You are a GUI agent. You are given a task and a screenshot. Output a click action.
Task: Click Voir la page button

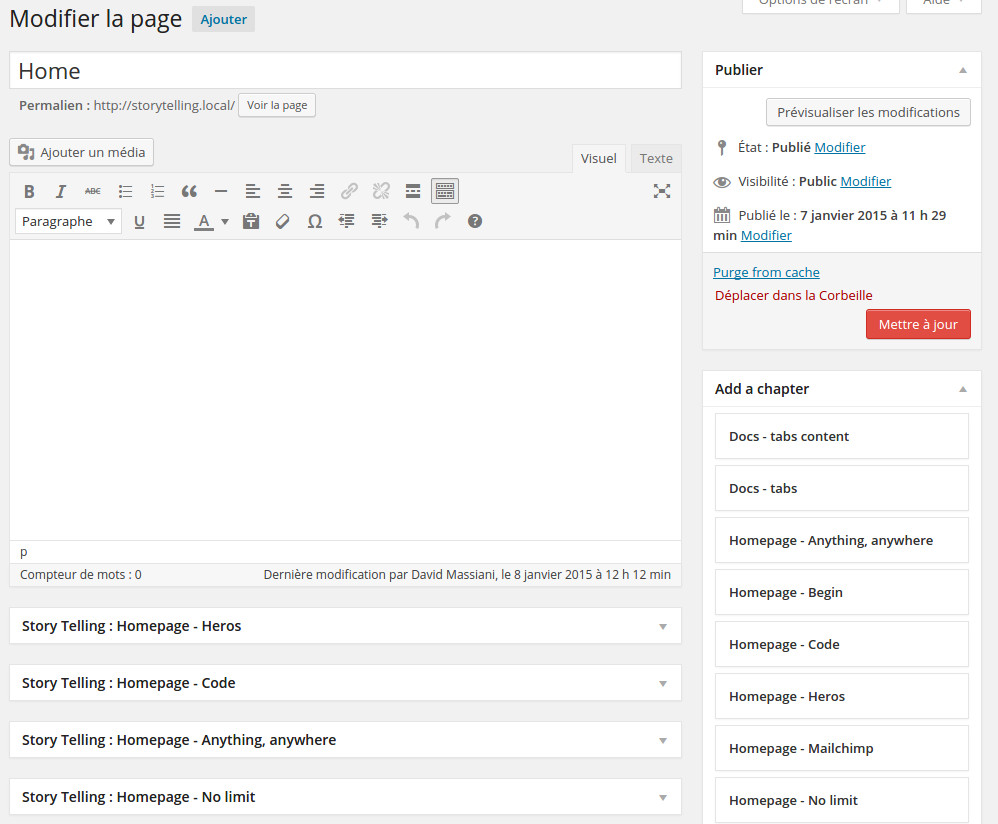[x=277, y=105]
